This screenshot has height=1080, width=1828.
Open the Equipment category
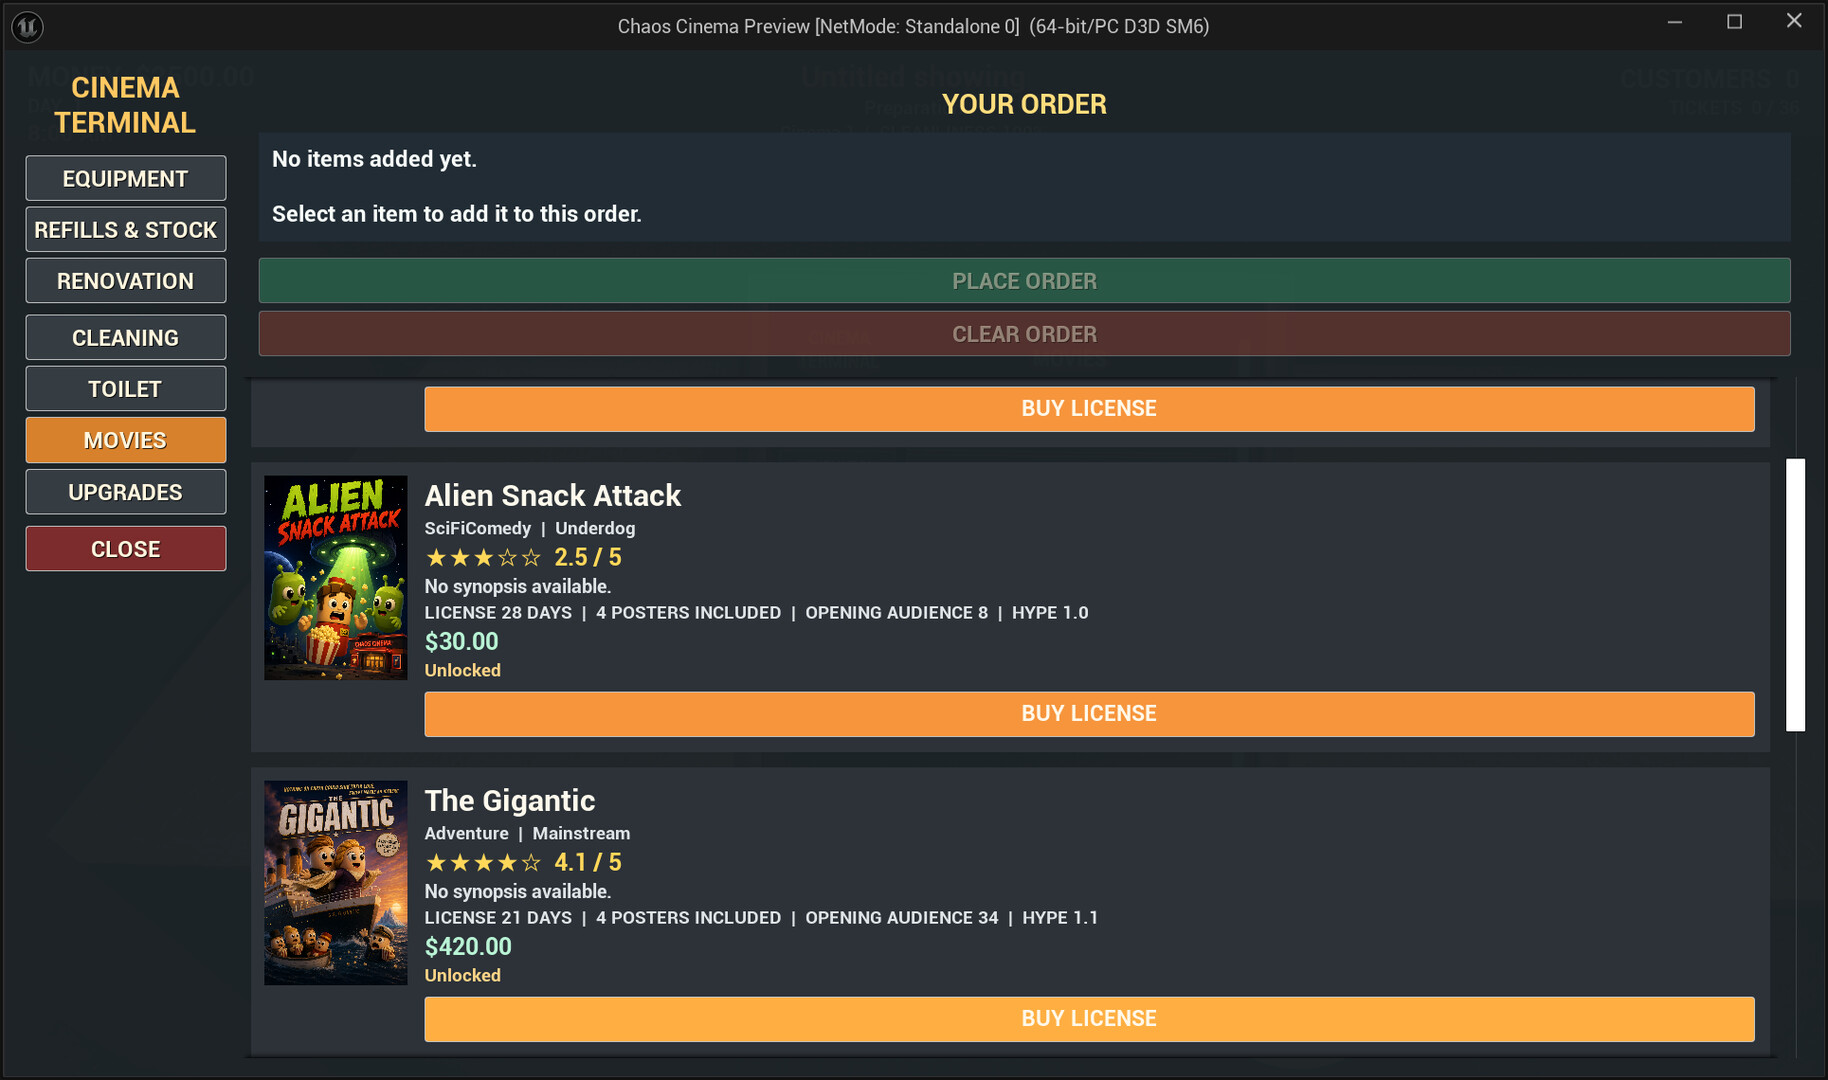click(126, 178)
